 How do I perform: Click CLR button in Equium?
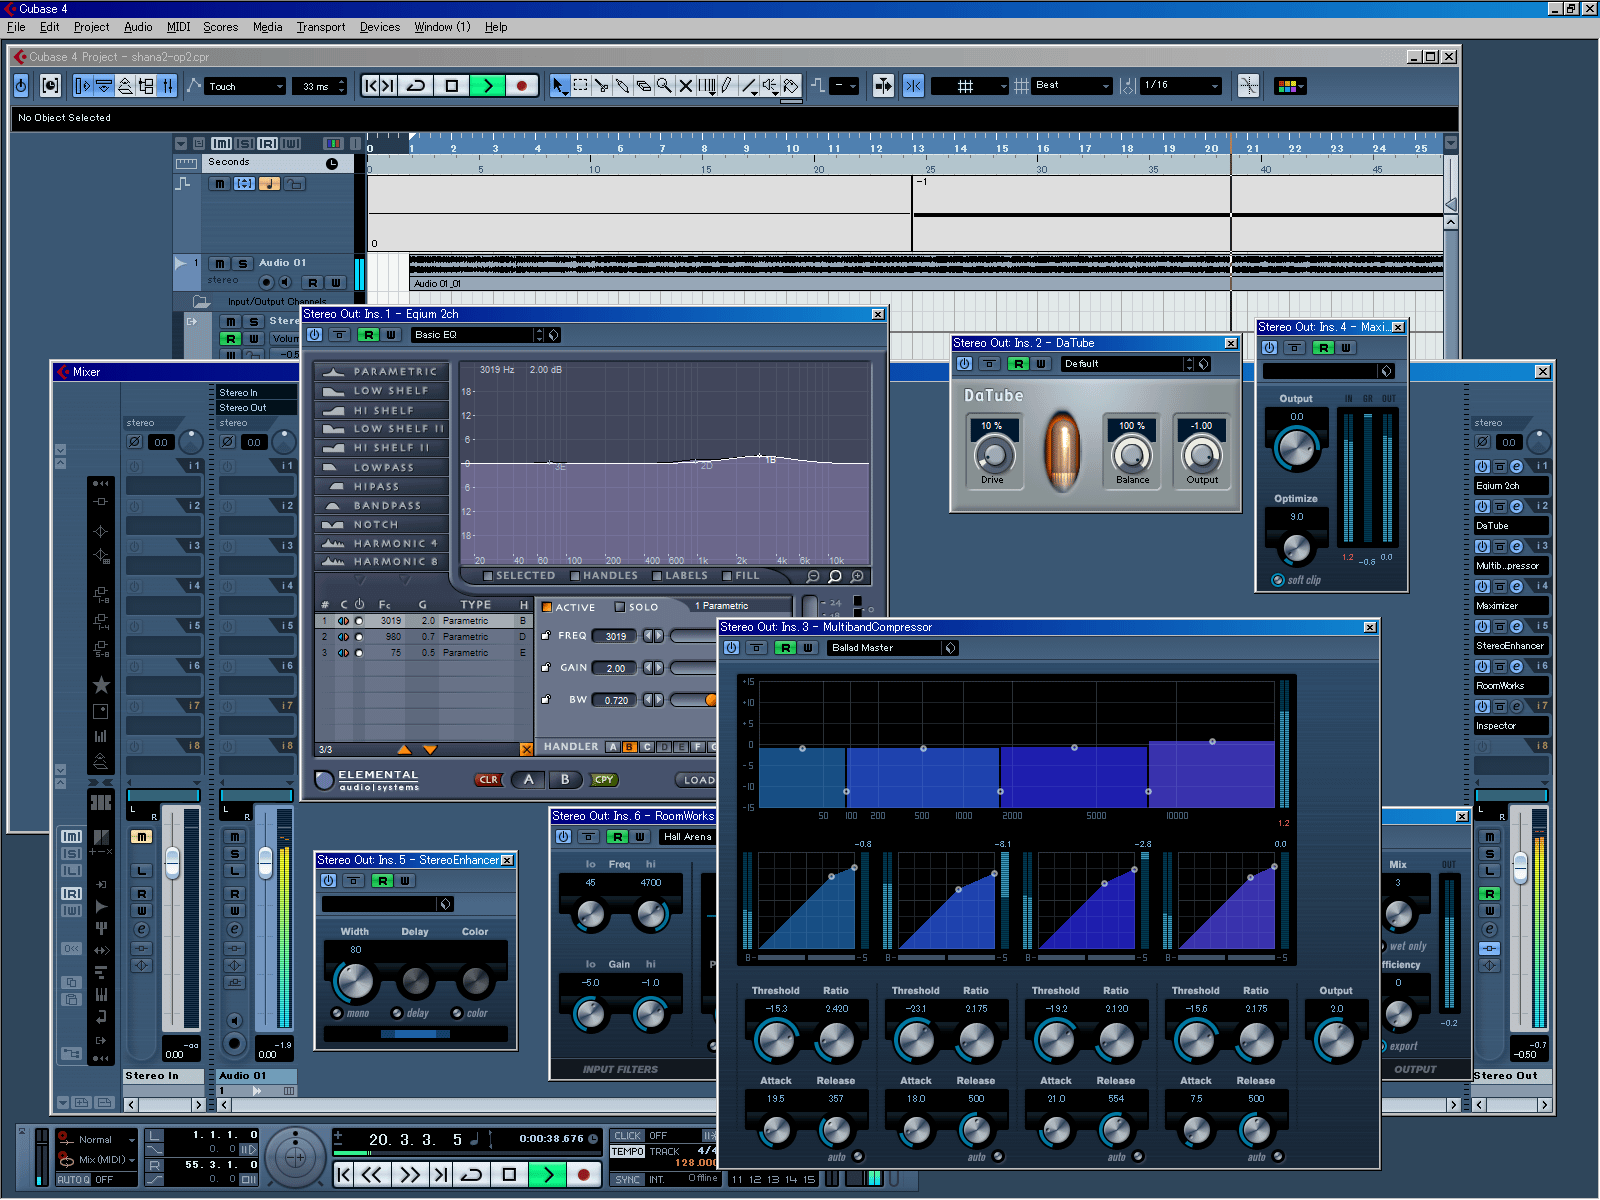488,780
